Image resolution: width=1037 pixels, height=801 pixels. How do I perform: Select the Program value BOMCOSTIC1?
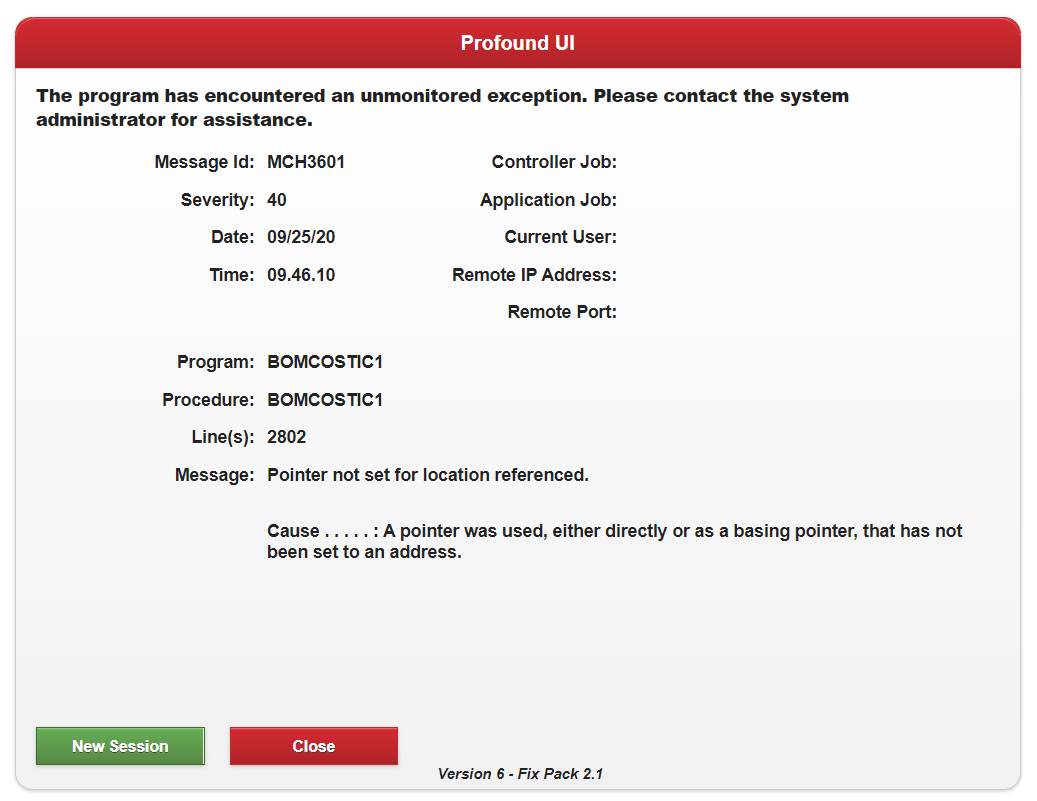pyautogui.click(x=325, y=362)
